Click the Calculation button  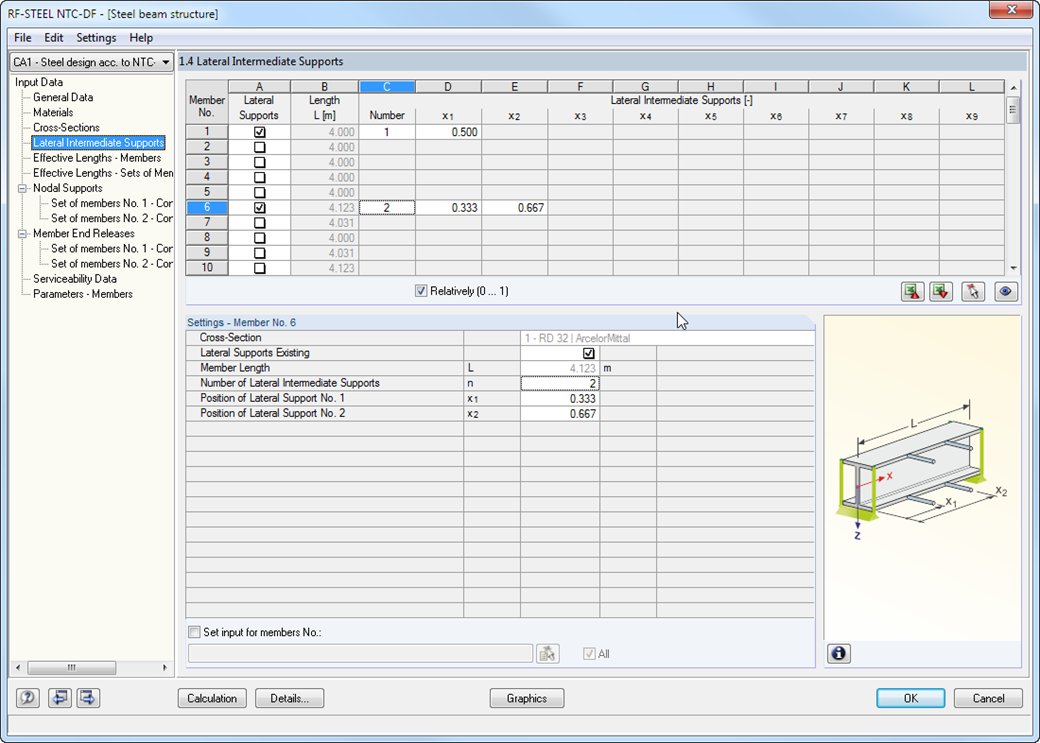click(212, 698)
